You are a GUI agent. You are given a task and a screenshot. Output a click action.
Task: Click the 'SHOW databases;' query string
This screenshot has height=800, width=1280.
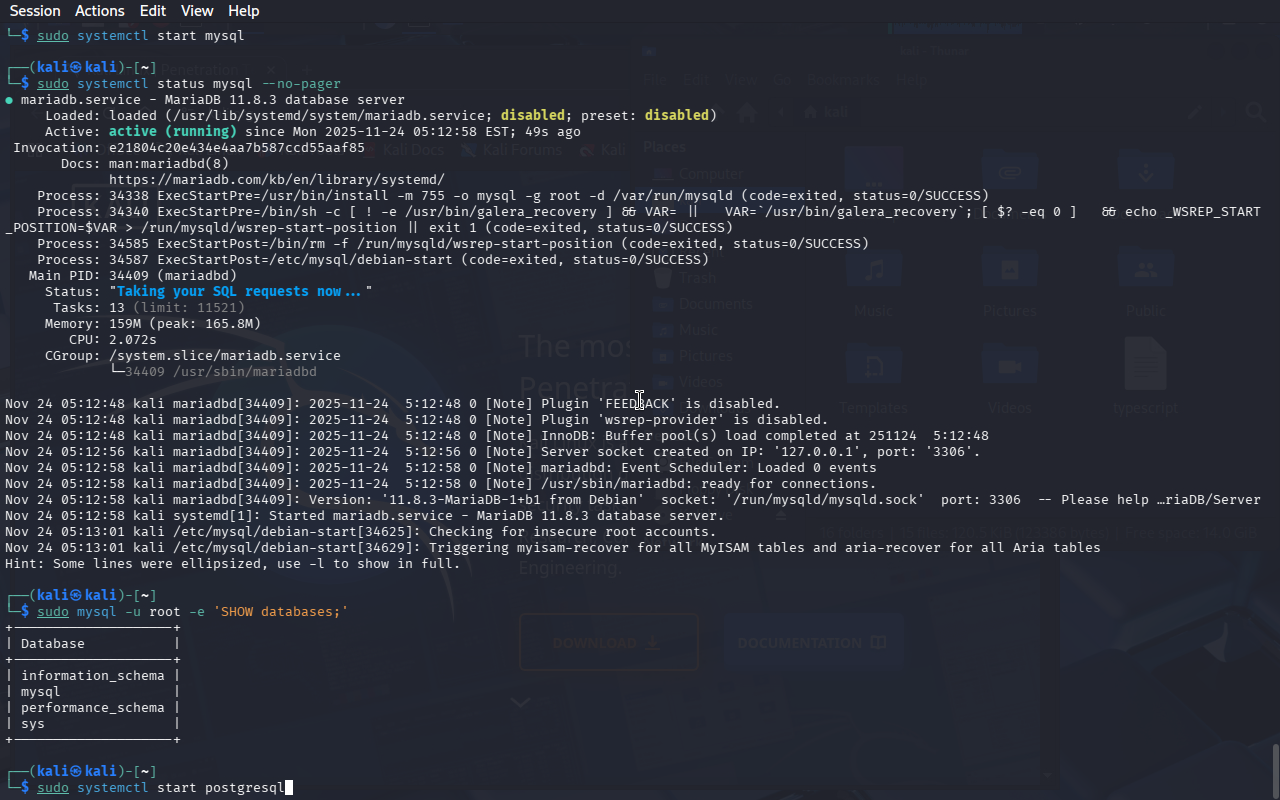click(280, 612)
